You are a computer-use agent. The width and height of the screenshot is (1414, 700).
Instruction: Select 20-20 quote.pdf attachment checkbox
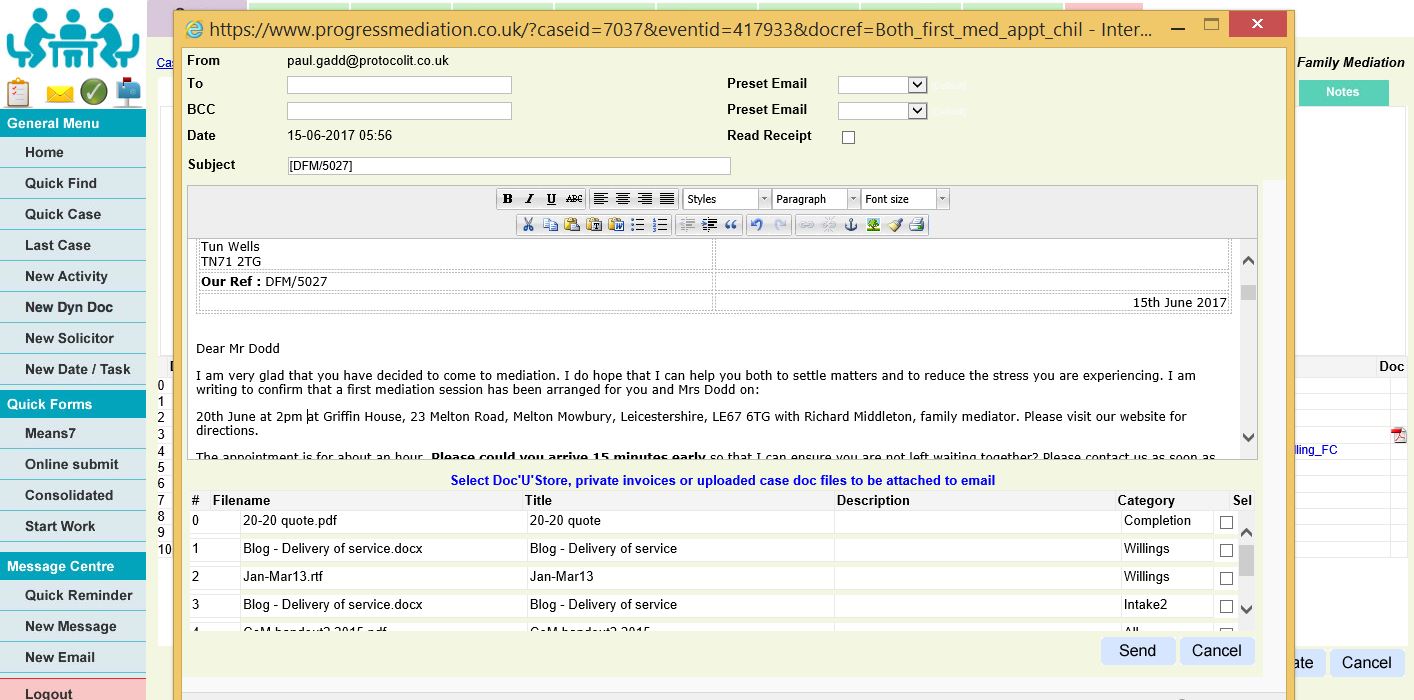(1226, 522)
